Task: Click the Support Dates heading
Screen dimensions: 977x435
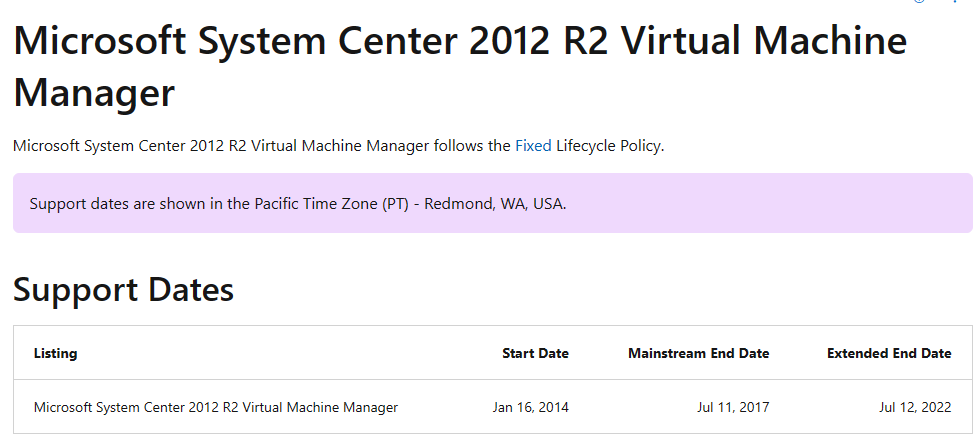Action: coord(123,289)
